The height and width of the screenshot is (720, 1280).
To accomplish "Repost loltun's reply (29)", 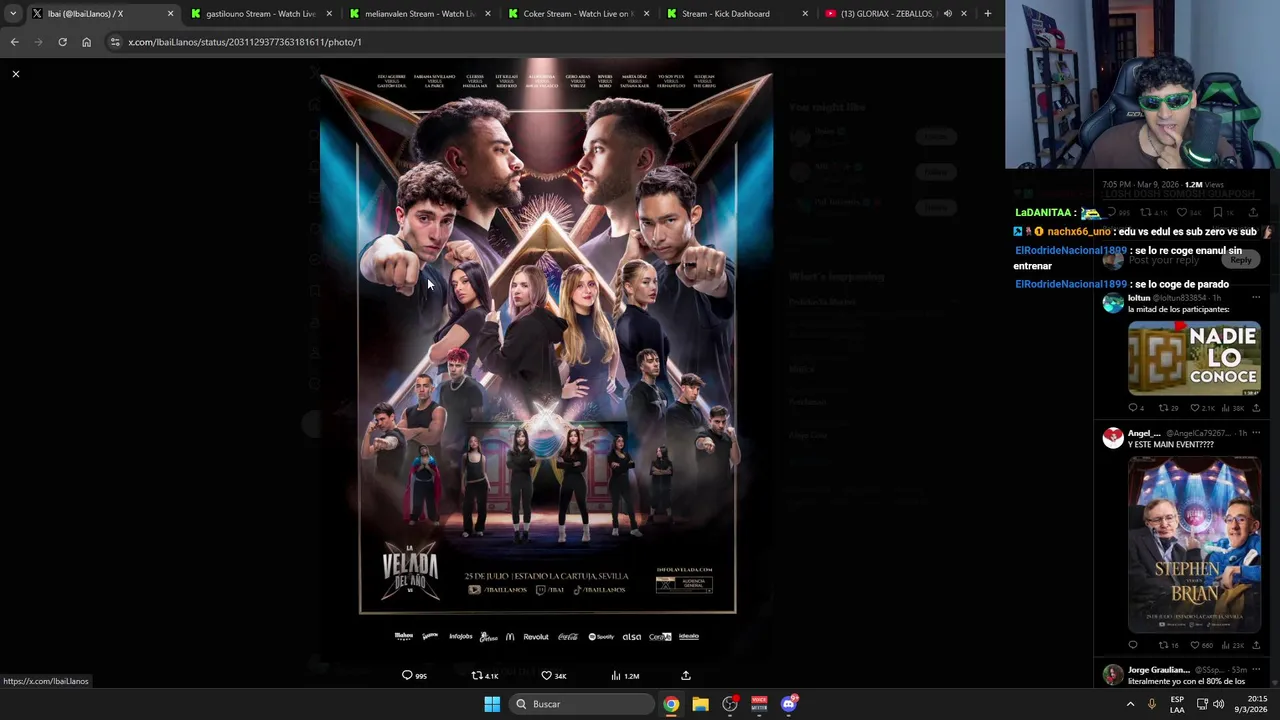I will [x=1167, y=408].
